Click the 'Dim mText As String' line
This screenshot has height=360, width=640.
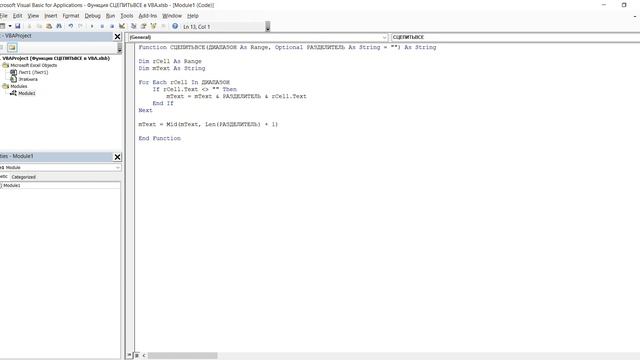pyautogui.click(x=172, y=68)
